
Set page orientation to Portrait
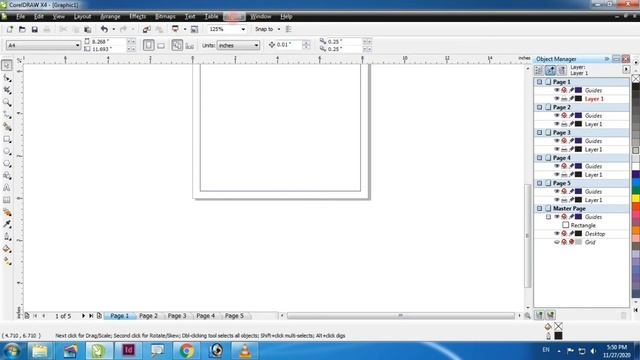149,45
